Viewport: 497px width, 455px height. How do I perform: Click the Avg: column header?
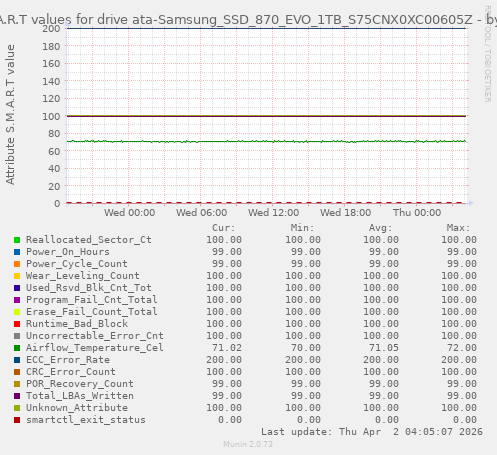click(380, 228)
